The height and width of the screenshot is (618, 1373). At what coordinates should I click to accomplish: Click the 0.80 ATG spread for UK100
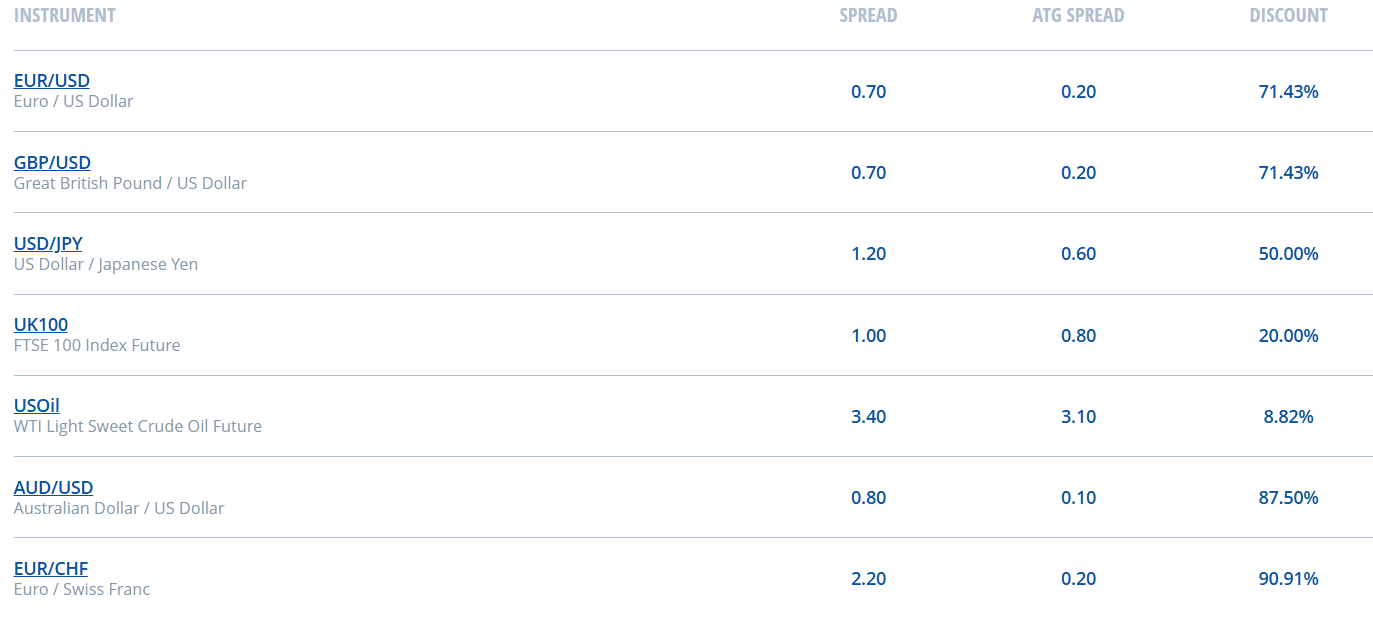point(1078,336)
